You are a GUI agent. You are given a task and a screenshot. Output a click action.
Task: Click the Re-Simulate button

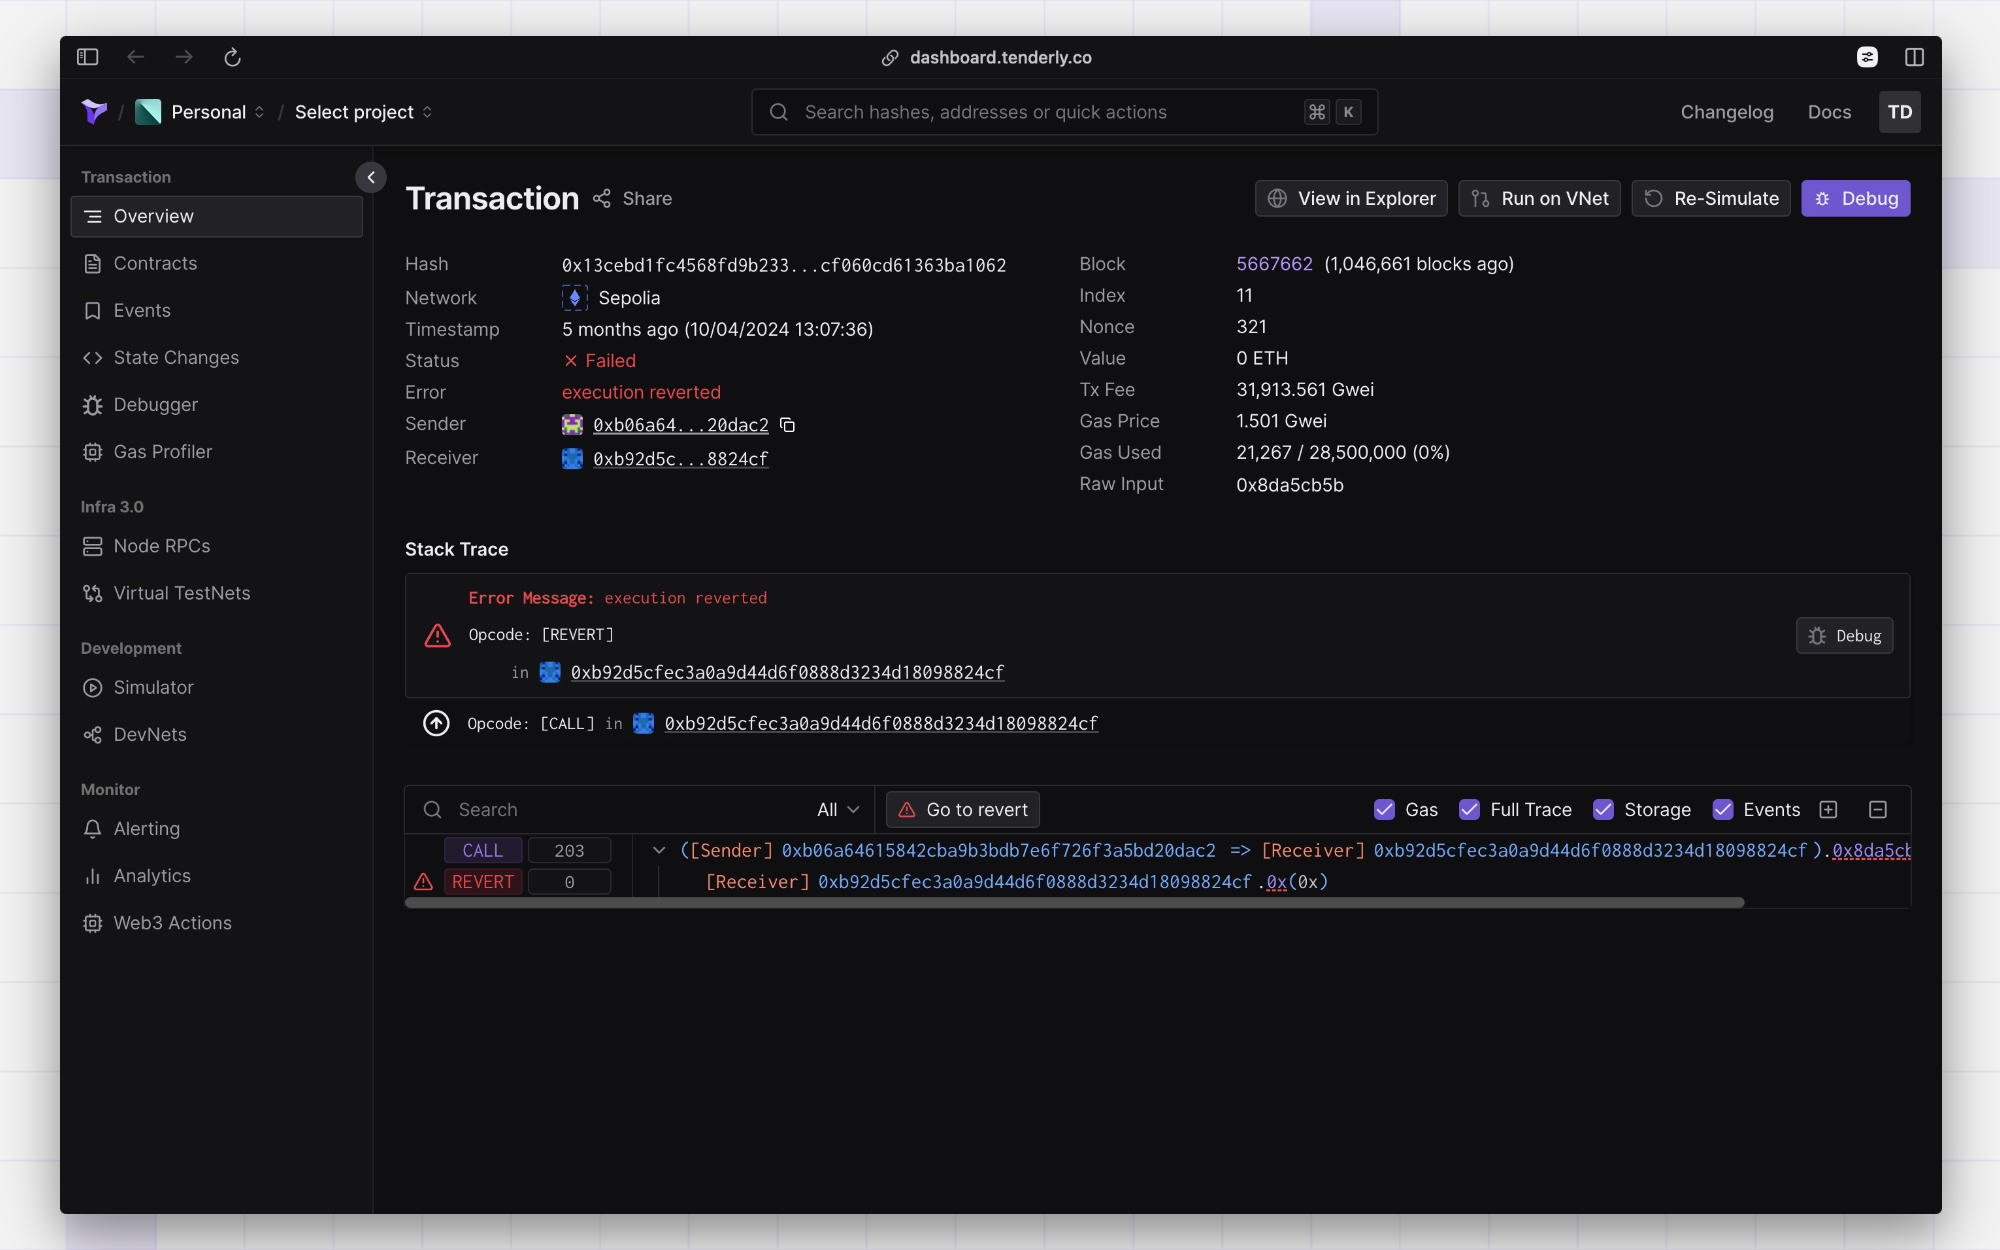pos(1710,198)
